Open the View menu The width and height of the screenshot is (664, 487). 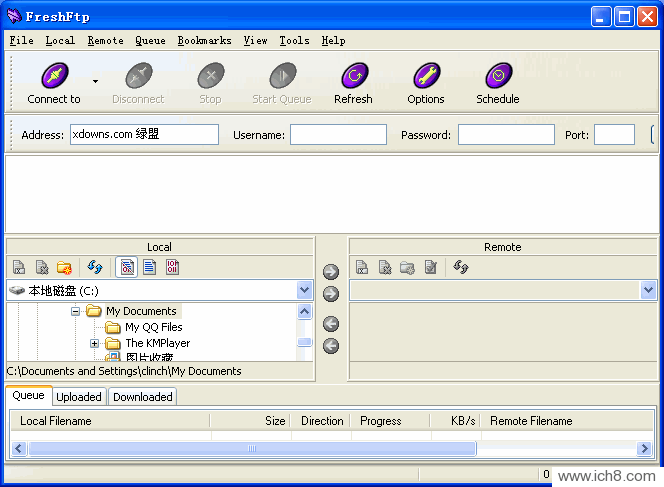255,41
